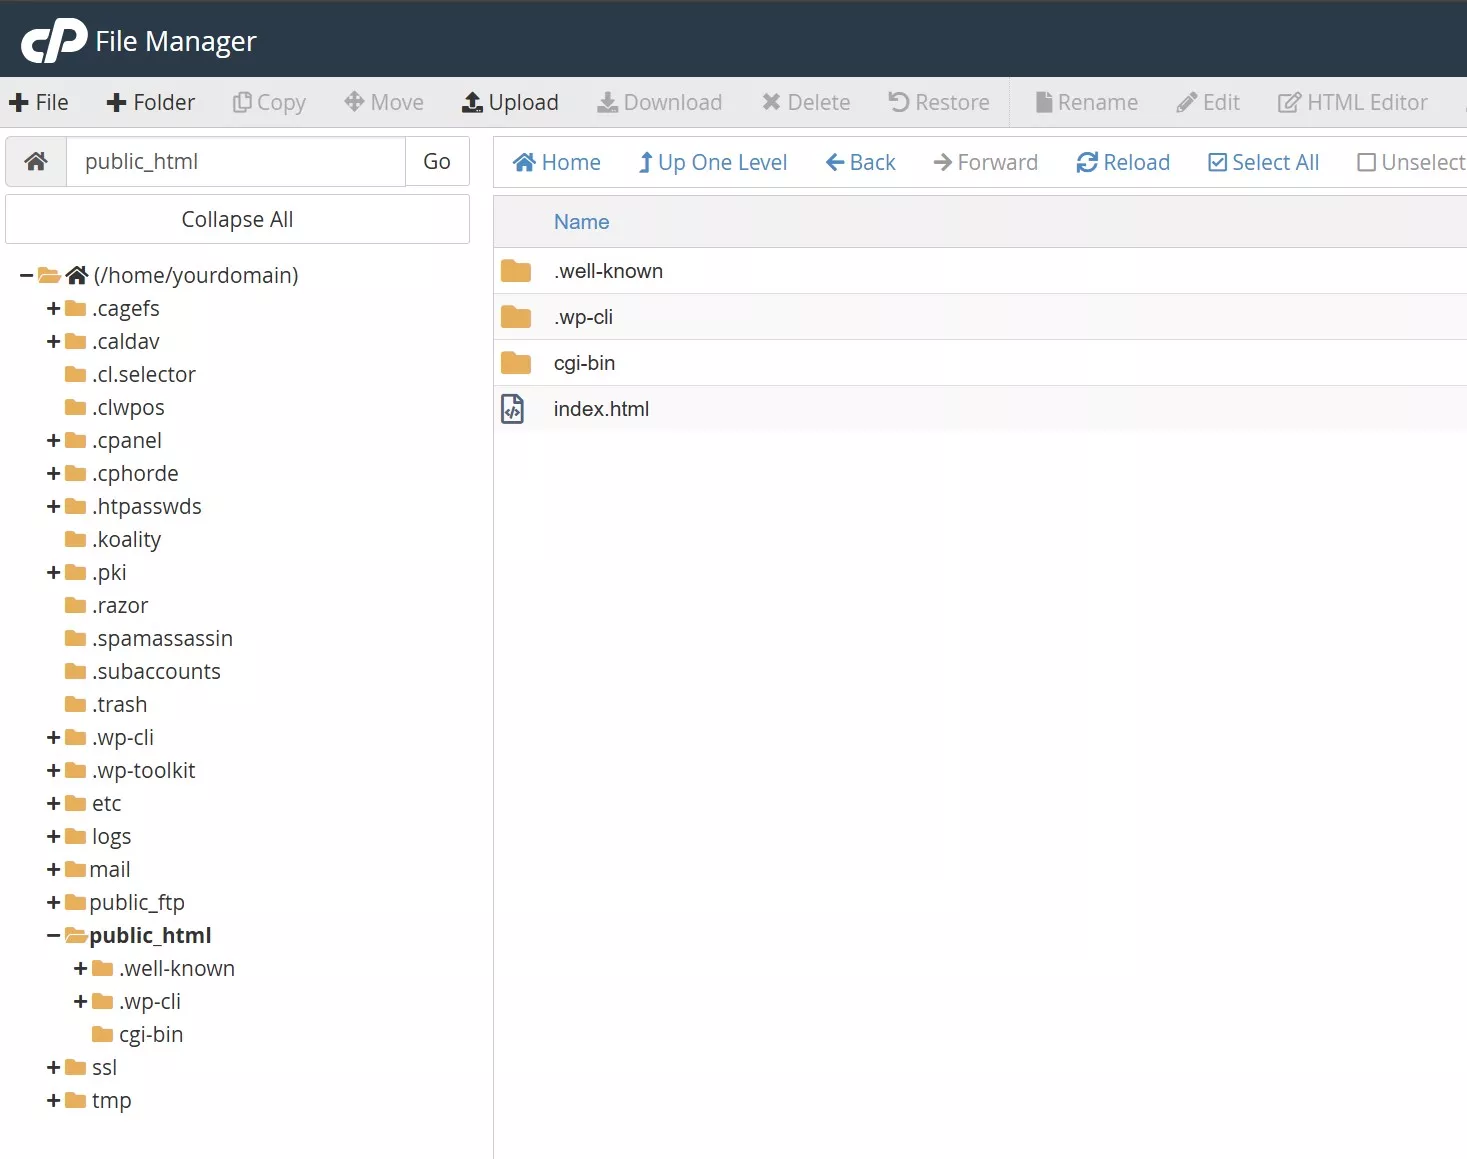Click the Collapse All button
1467x1159 pixels.
pos(237,219)
